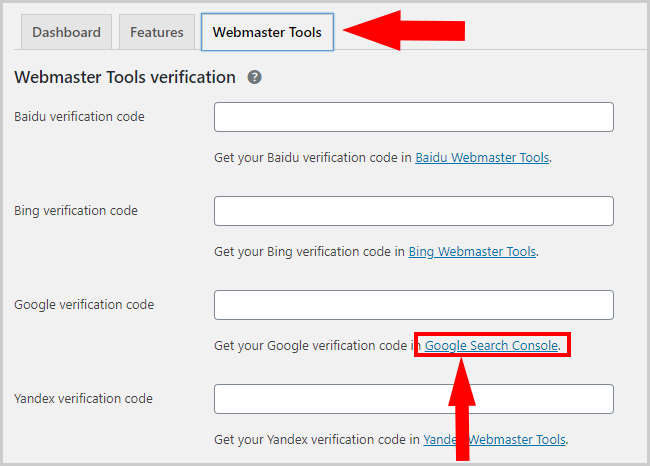Click the help question mark icon

pyautogui.click(x=255, y=77)
